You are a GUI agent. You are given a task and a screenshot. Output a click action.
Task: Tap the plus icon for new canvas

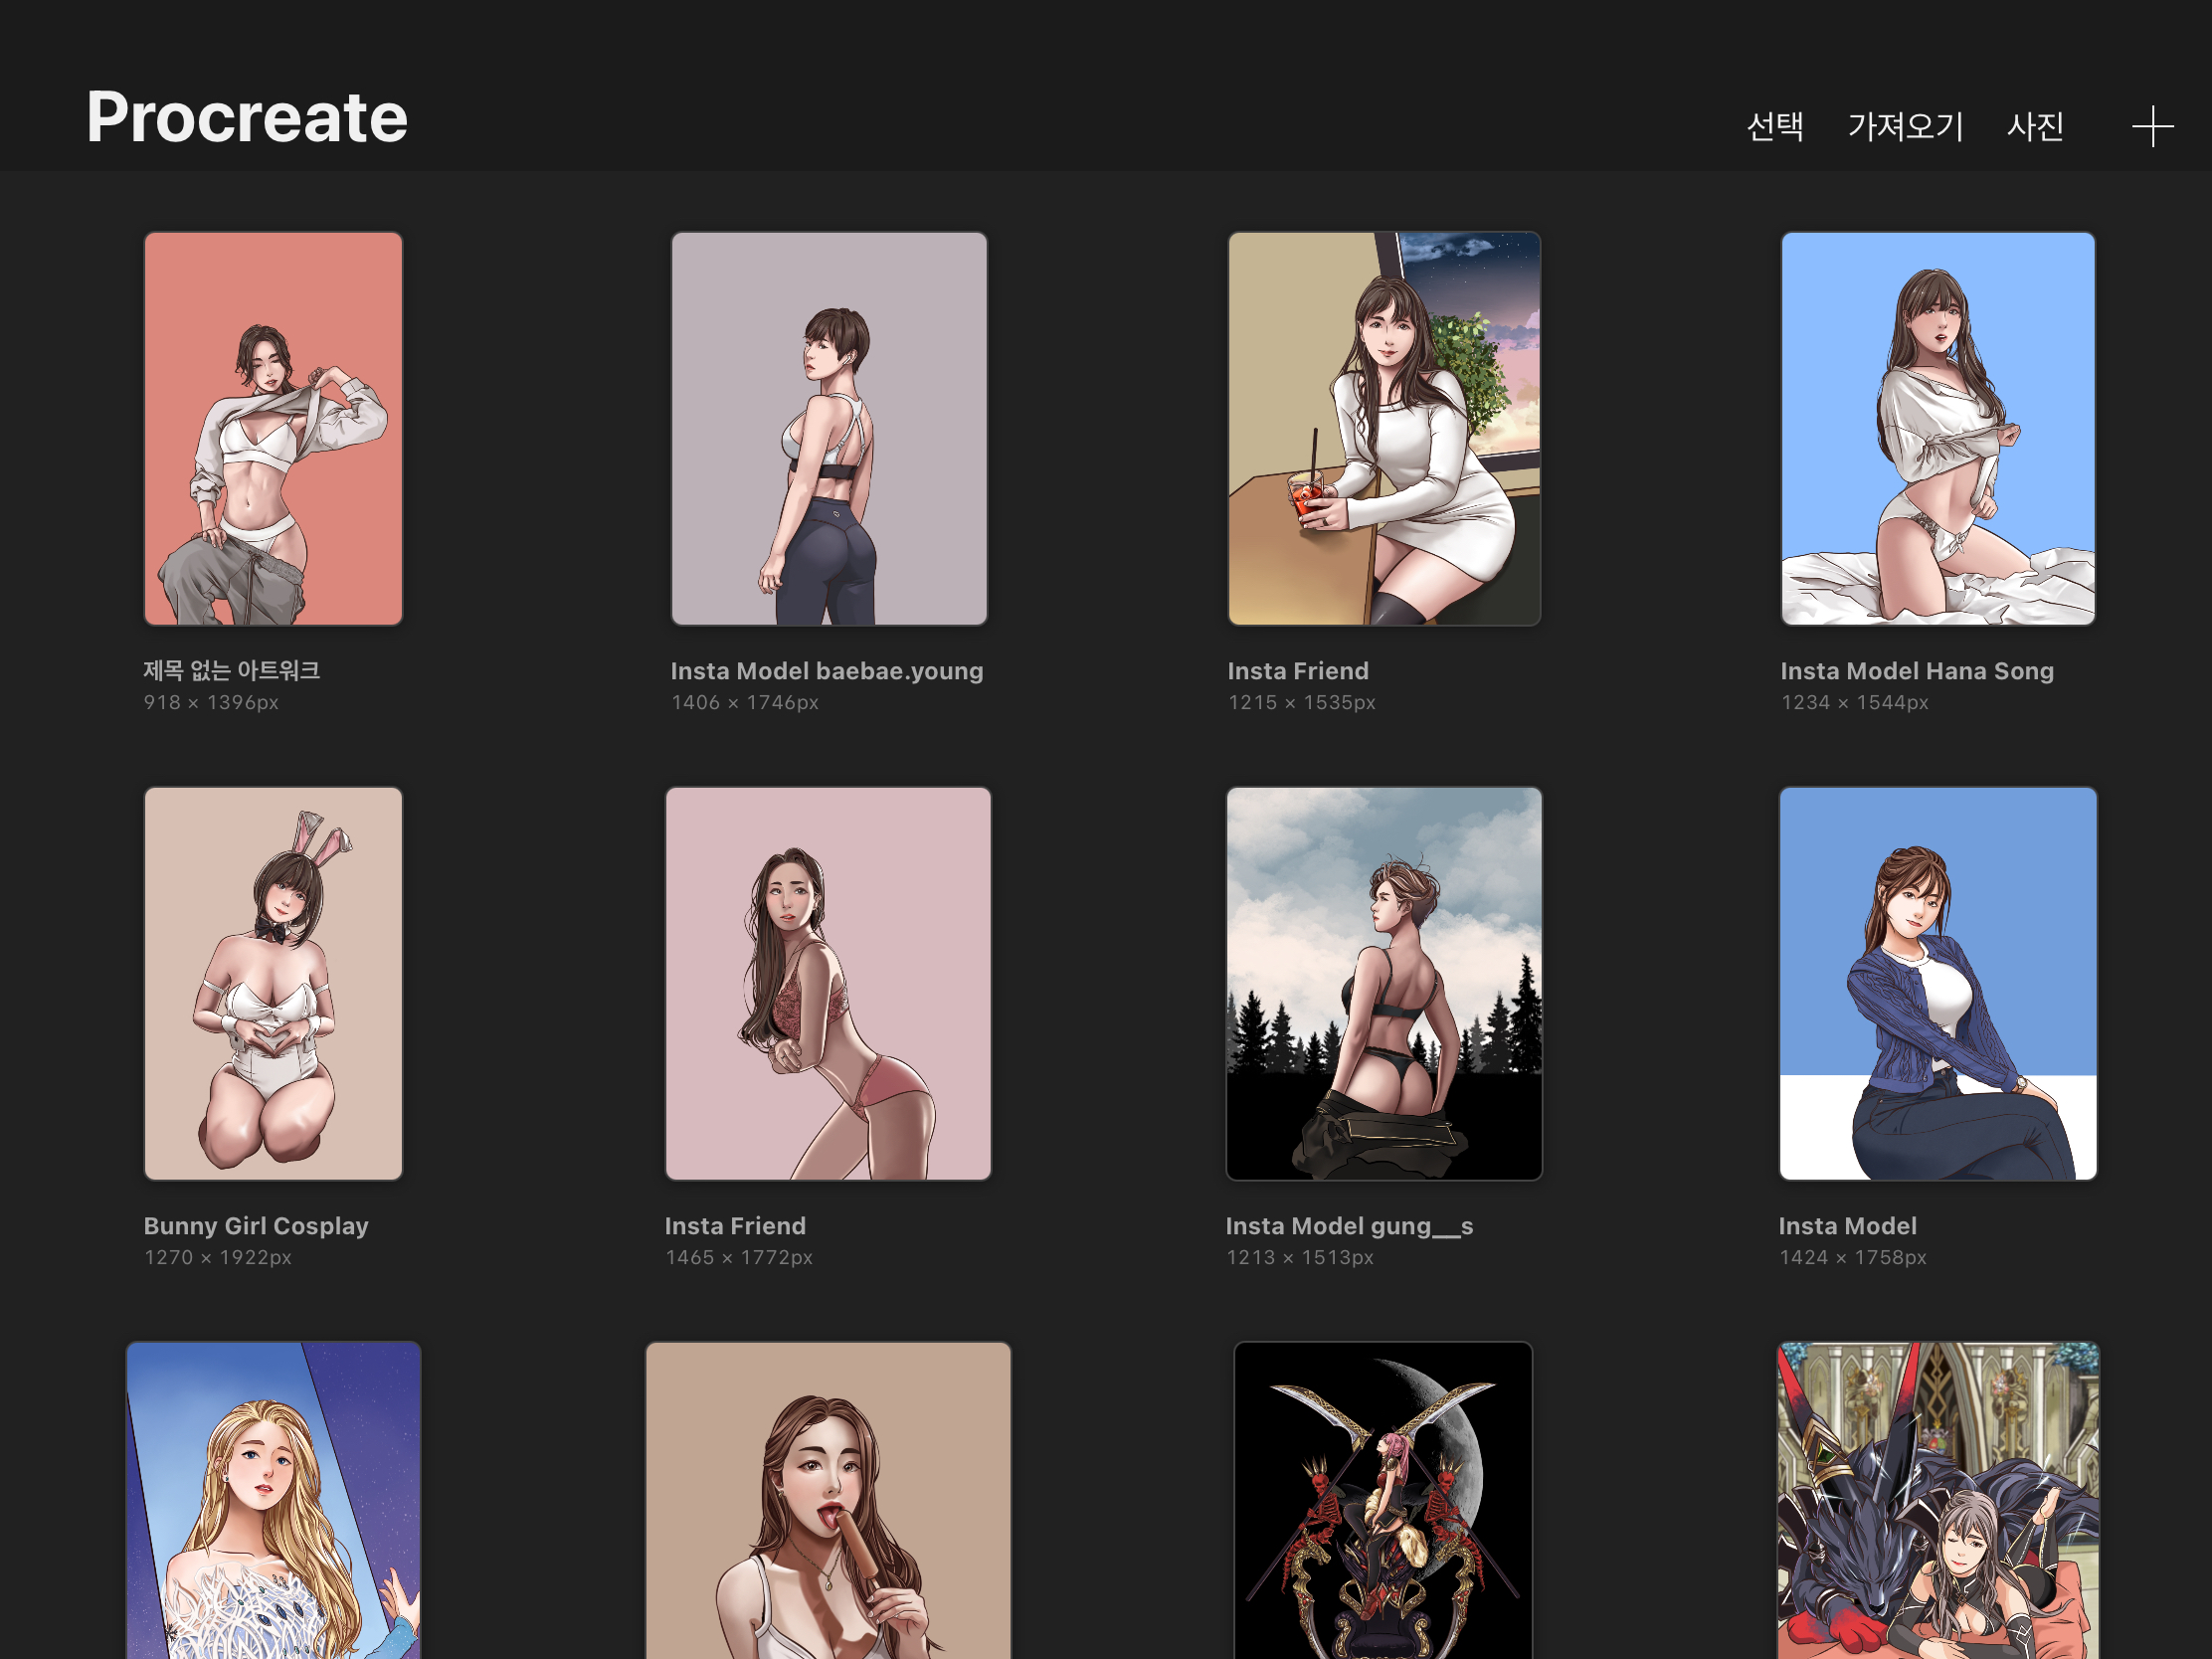pyautogui.click(x=2151, y=127)
